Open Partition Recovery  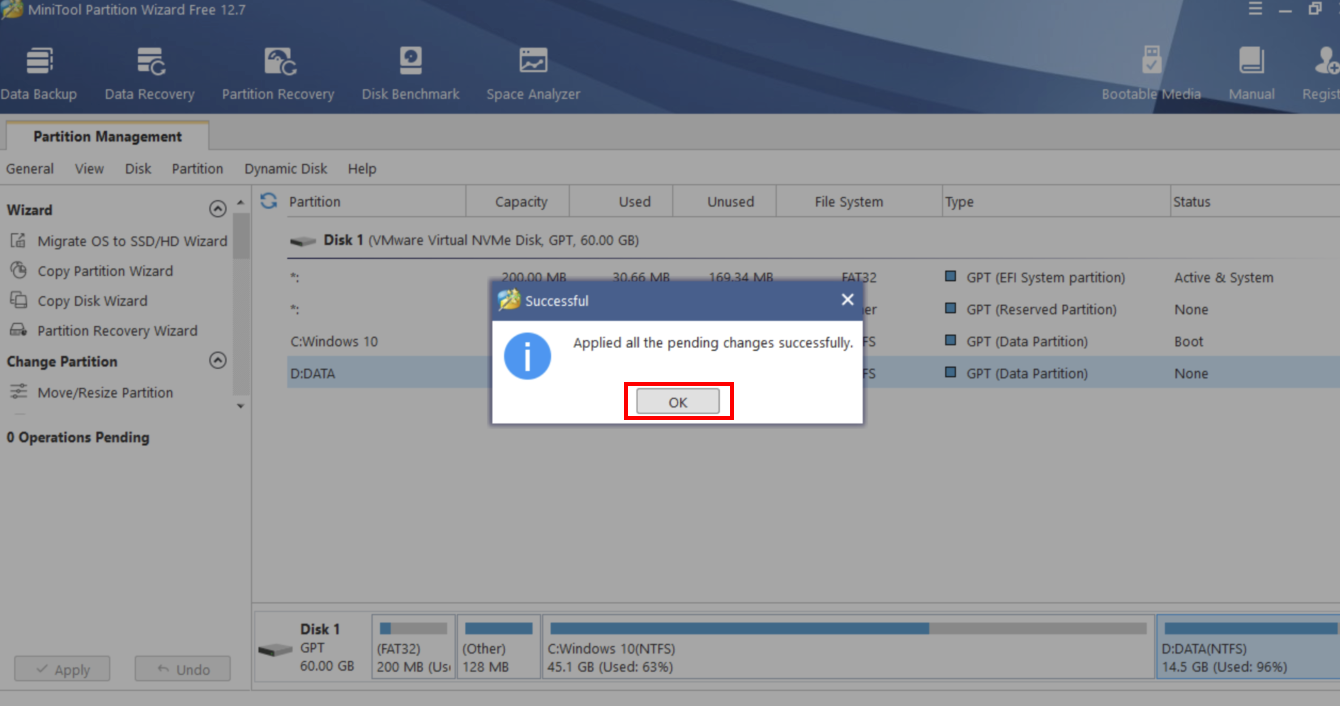click(x=277, y=70)
